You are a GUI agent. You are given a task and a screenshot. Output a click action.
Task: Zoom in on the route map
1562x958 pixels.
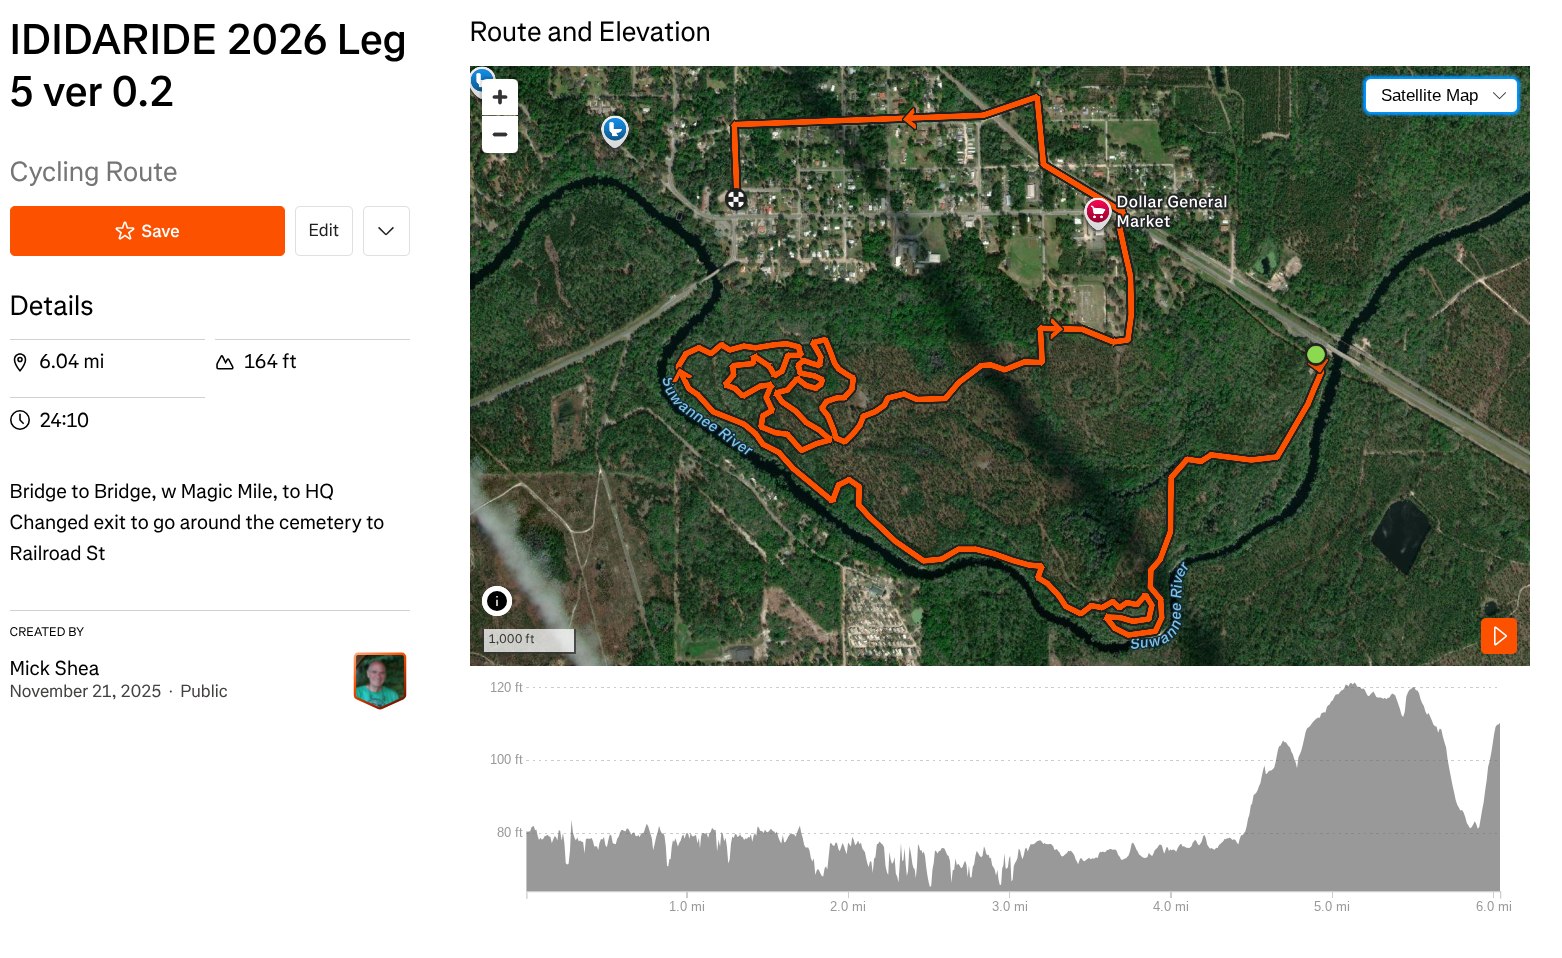500,97
